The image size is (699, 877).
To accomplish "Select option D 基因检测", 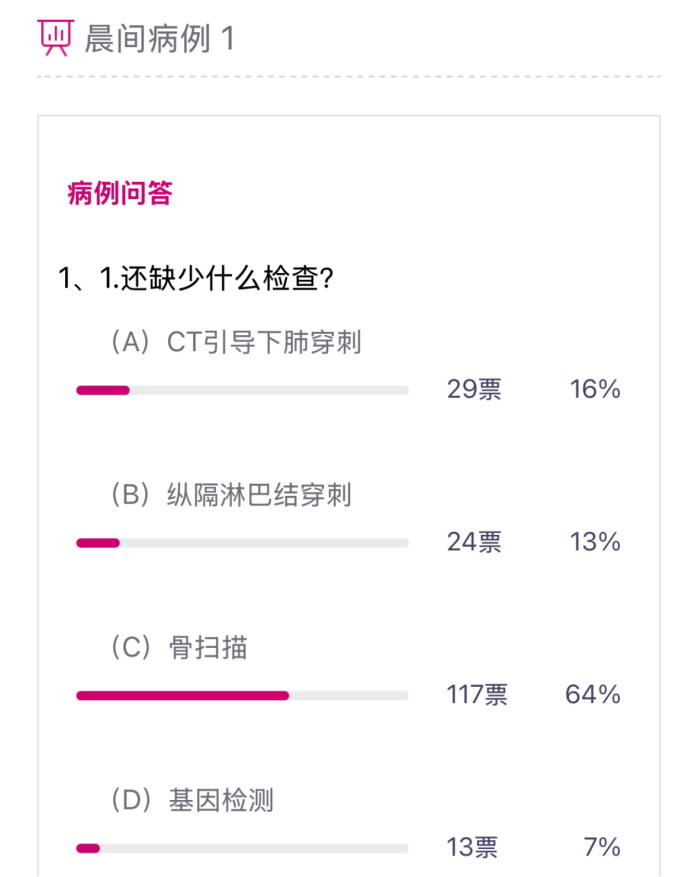I will [191, 800].
